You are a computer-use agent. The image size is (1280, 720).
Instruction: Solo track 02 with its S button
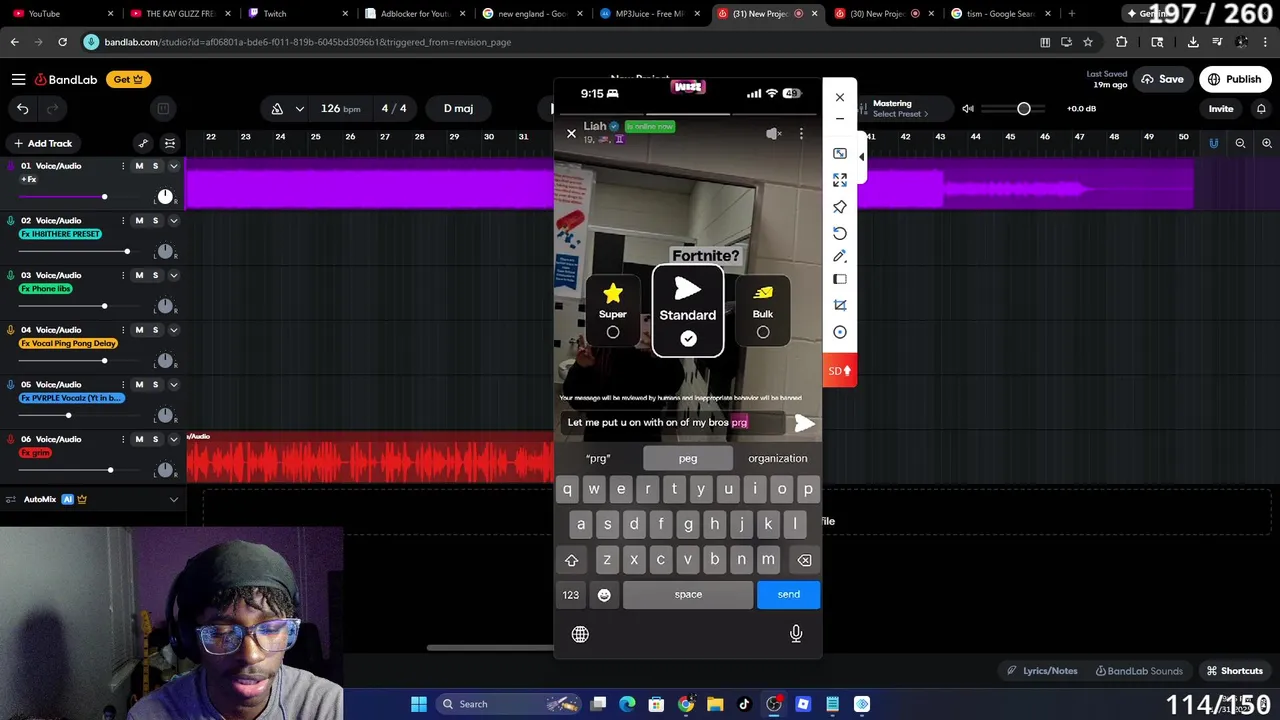tap(155, 220)
